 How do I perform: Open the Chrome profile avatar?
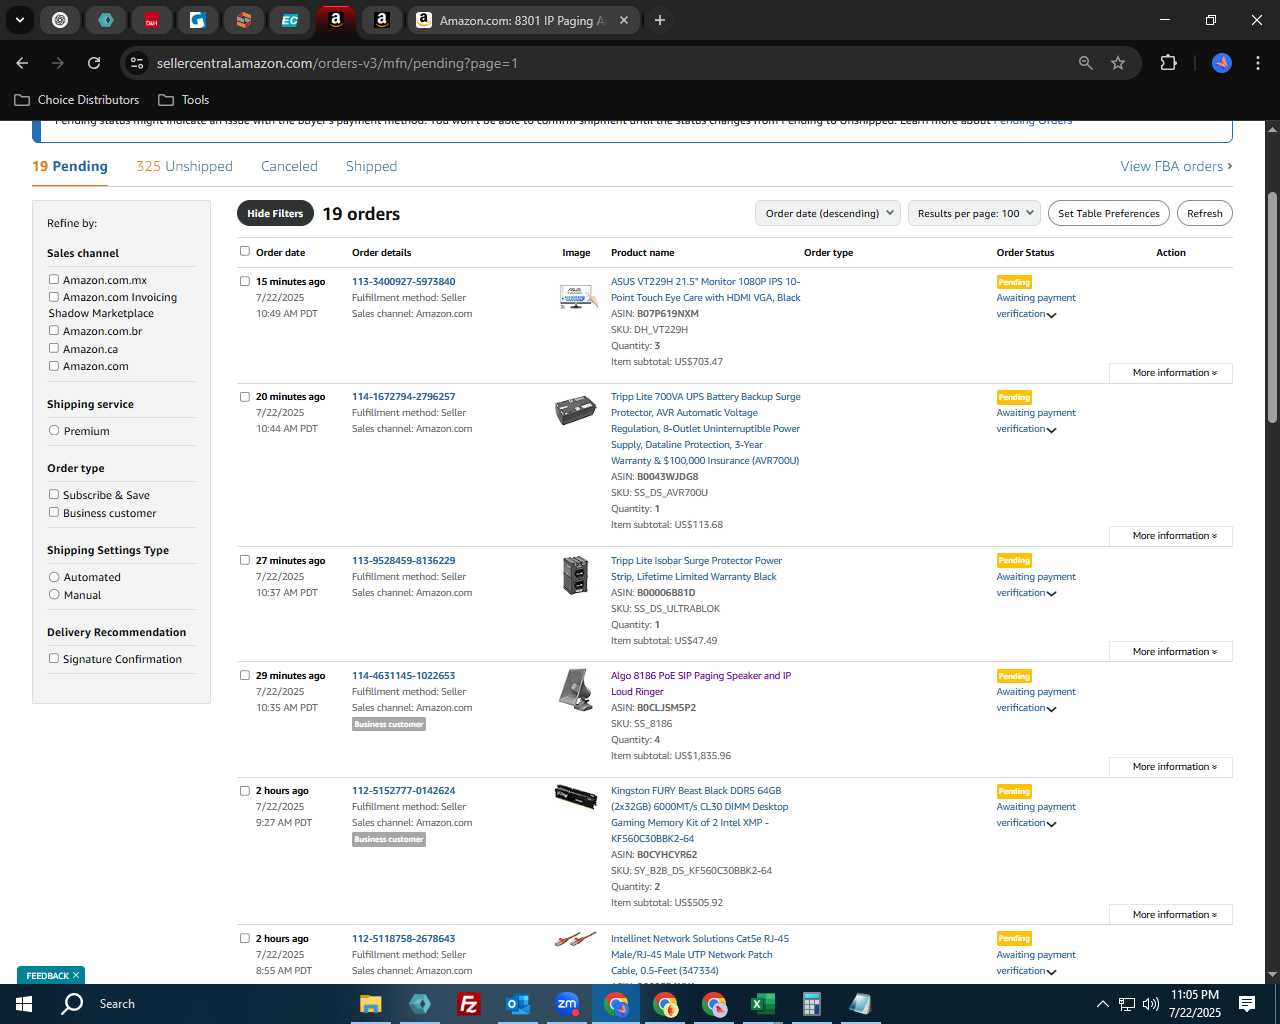[1222, 63]
